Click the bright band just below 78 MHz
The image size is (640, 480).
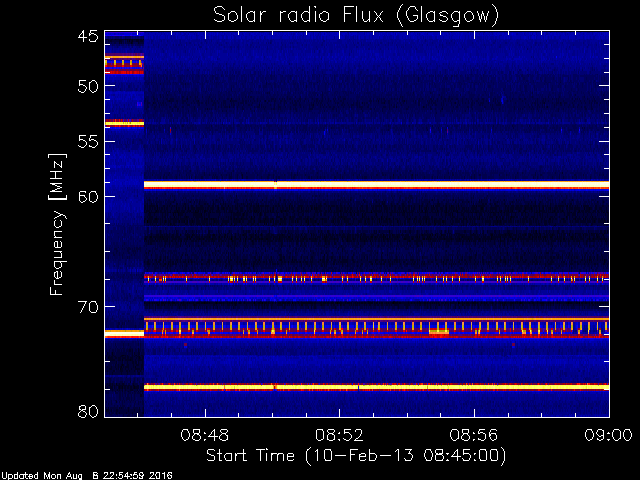[376, 387]
